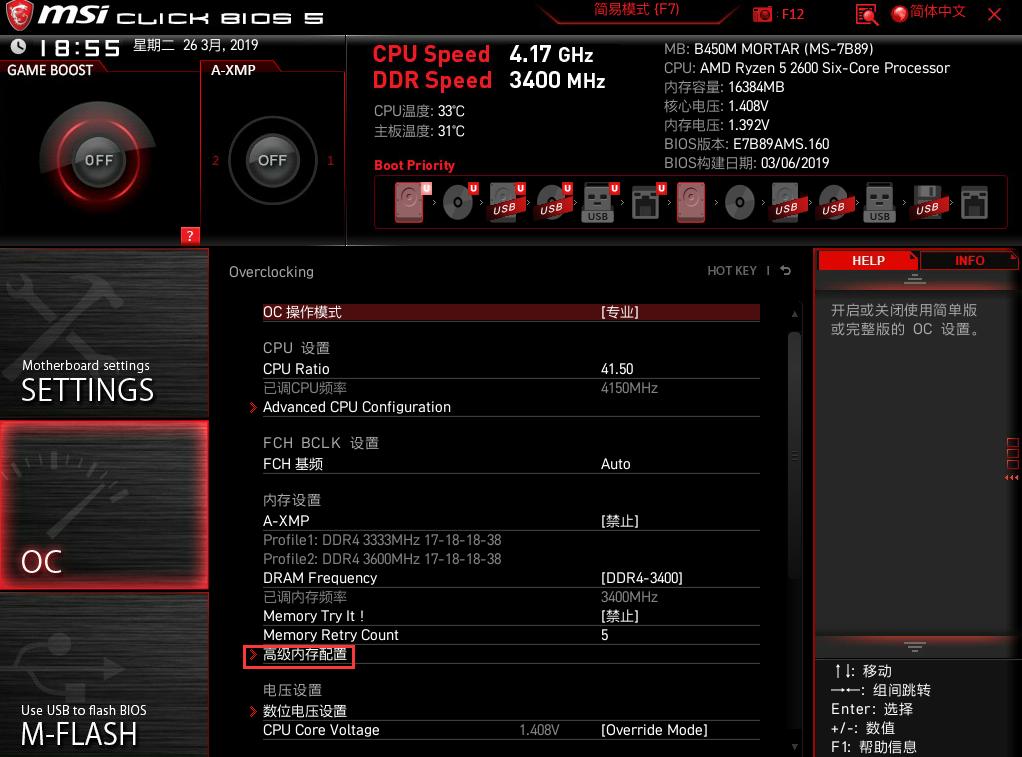Select A-XMP profile number 2
The height and width of the screenshot is (757, 1022).
pos(215,160)
